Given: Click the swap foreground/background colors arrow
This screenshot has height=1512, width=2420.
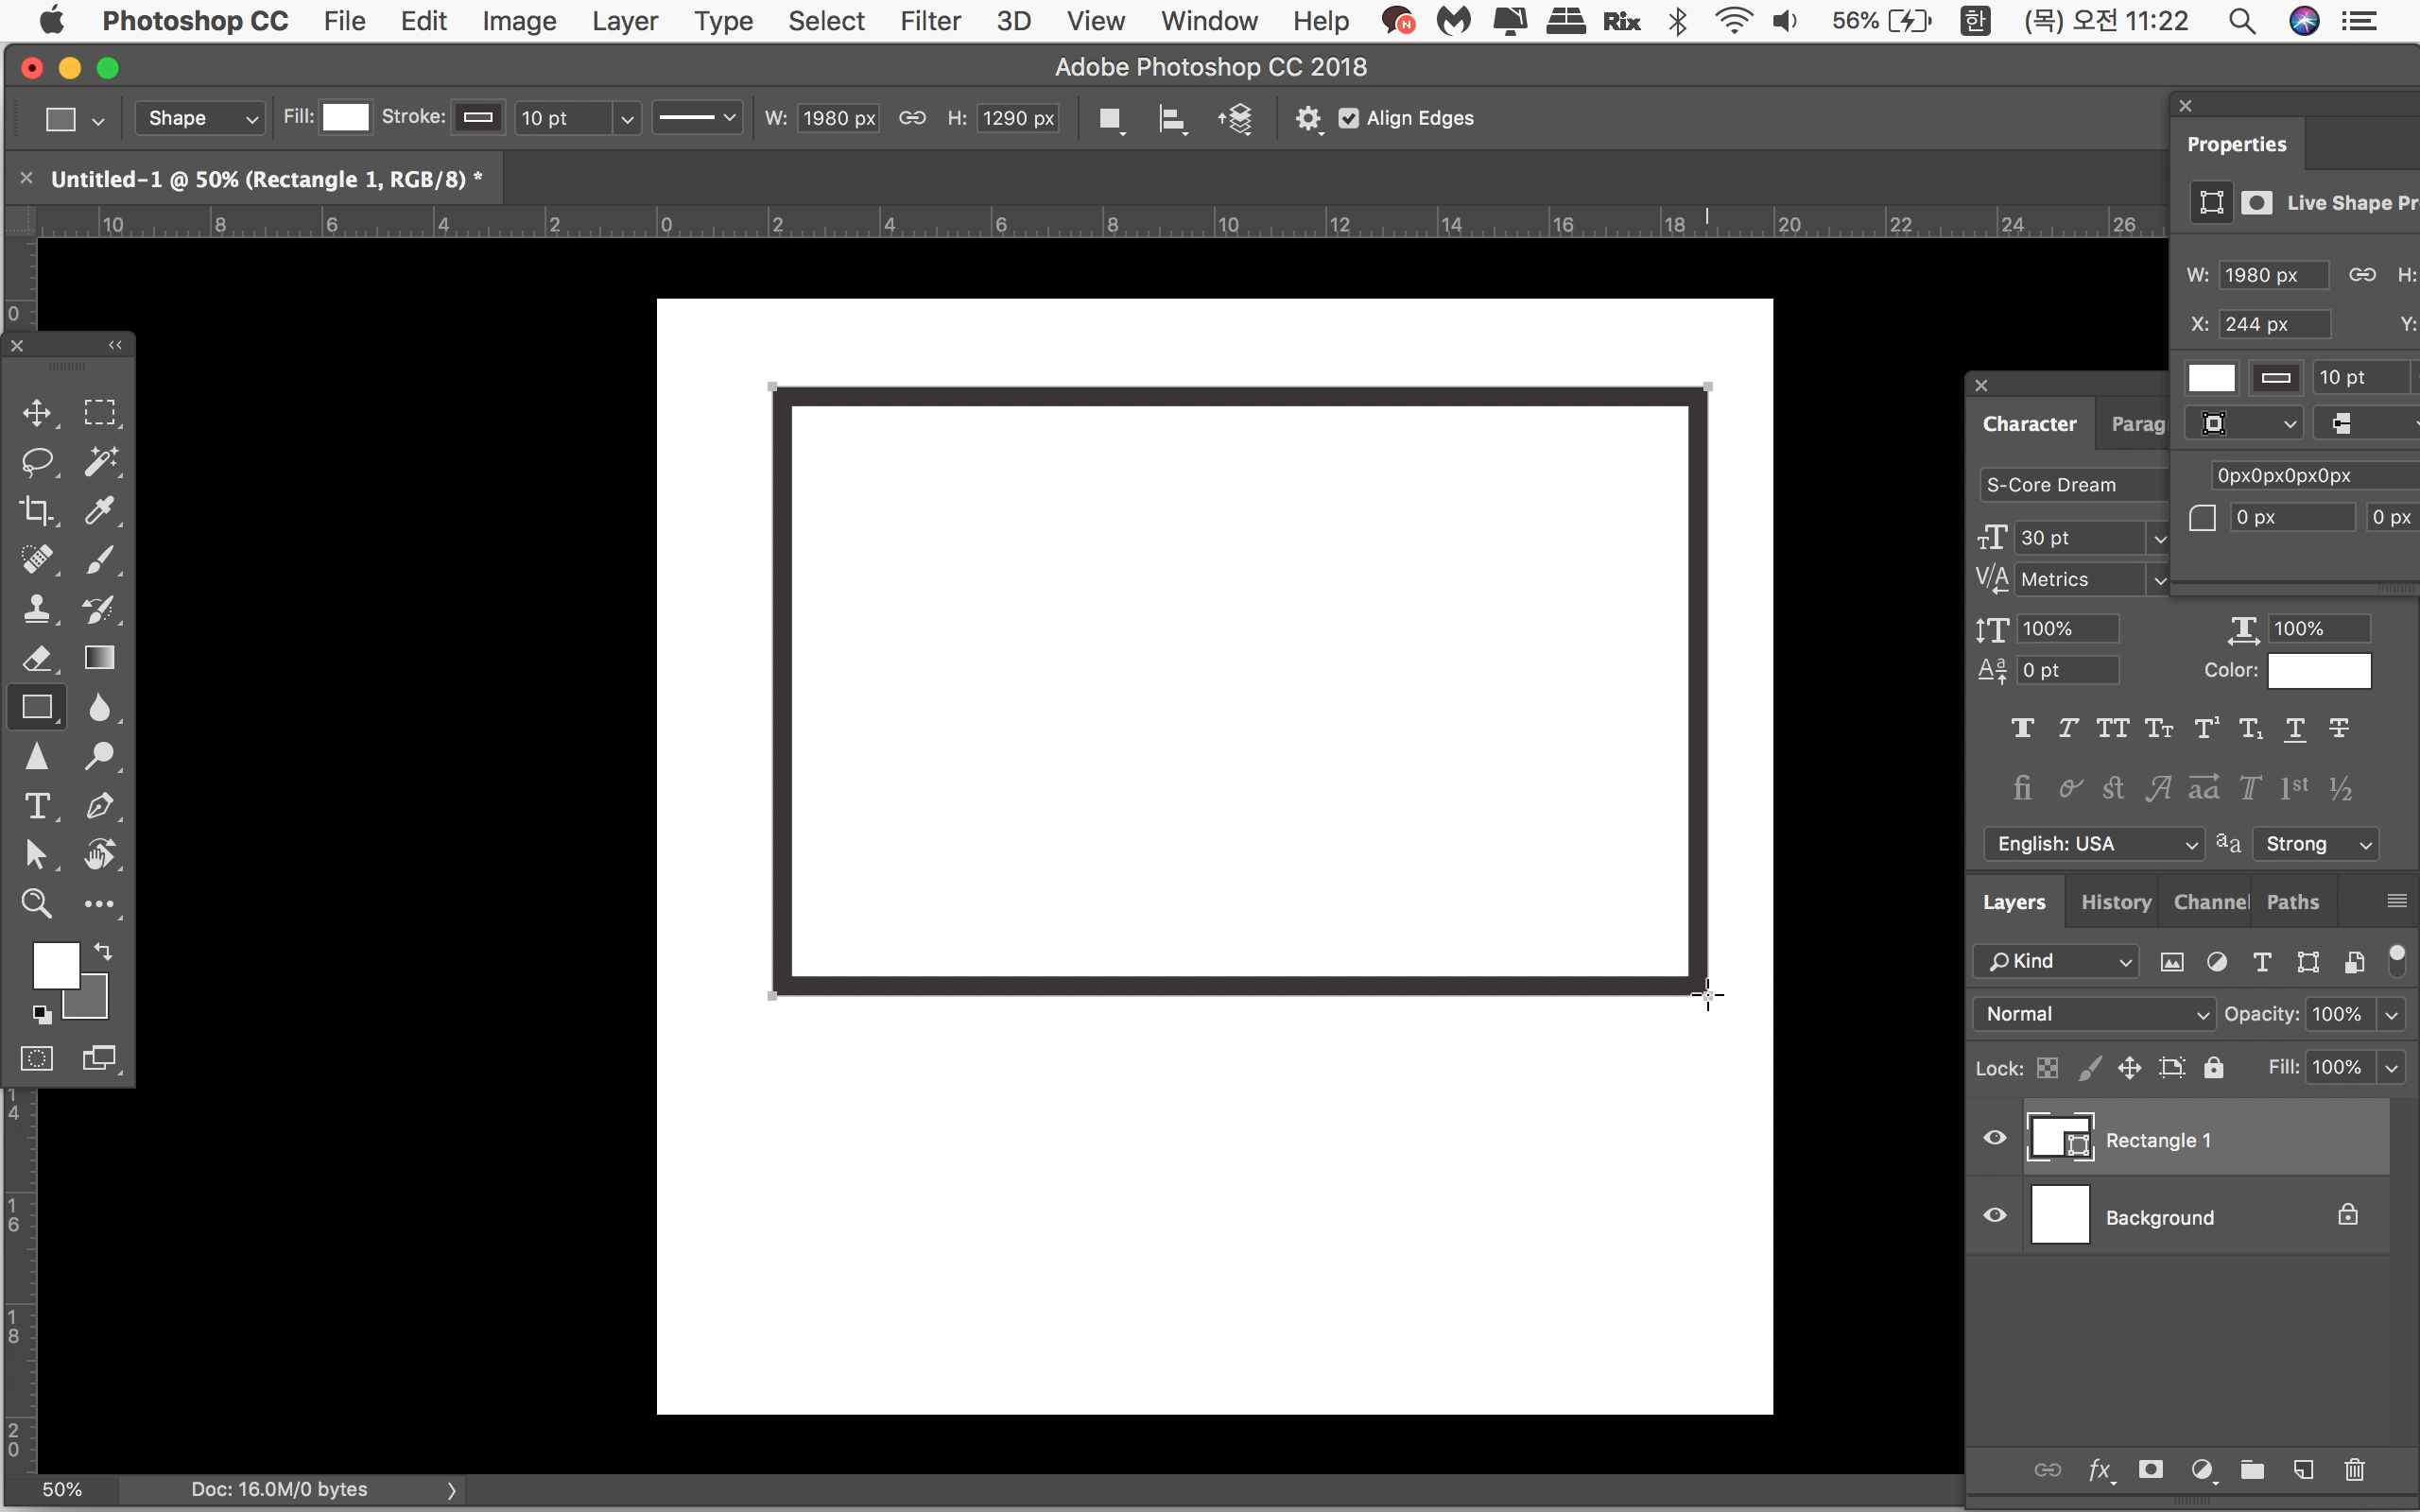Looking at the screenshot, I should [103, 951].
